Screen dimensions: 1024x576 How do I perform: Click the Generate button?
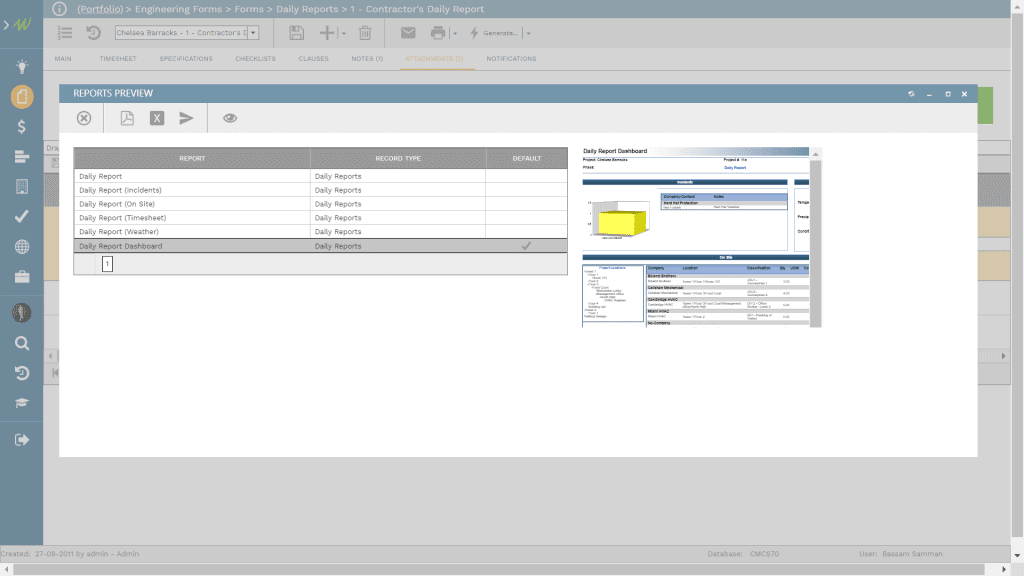coord(494,33)
